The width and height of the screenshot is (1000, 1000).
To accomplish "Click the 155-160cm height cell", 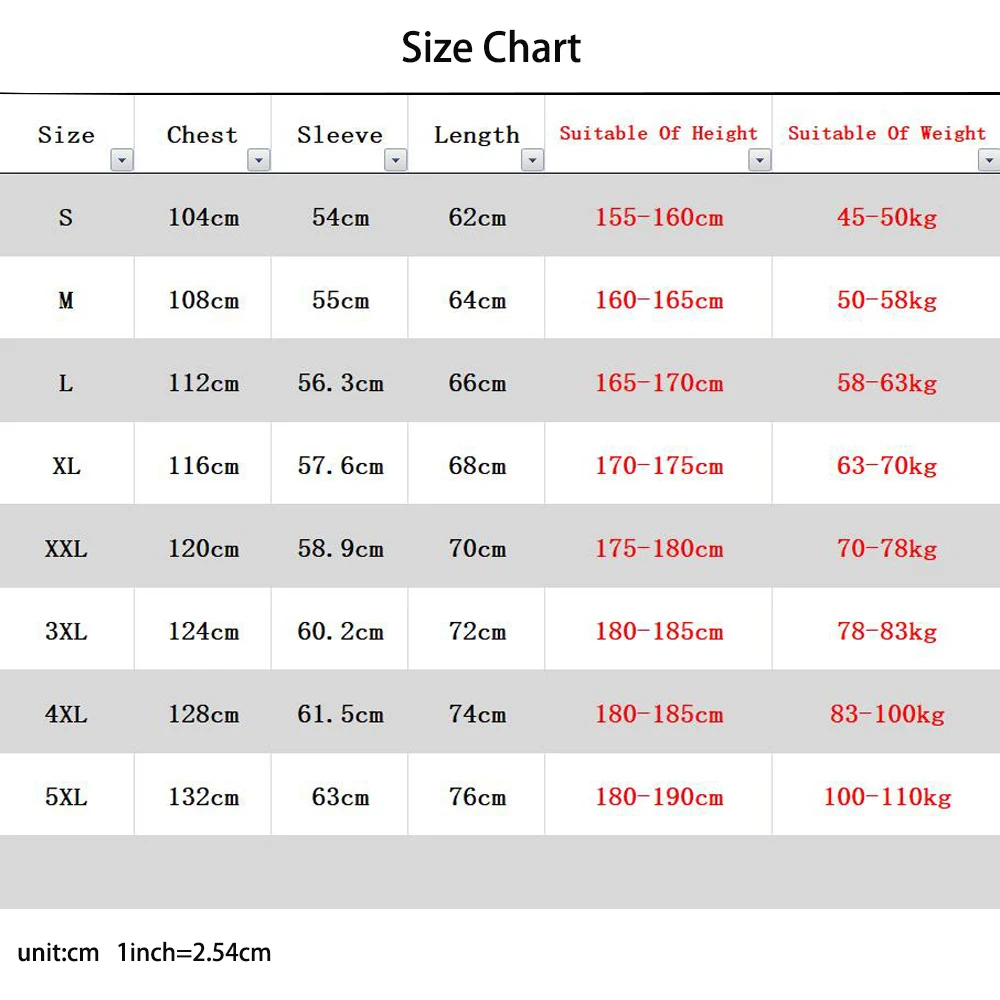I will click(x=658, y=217).
